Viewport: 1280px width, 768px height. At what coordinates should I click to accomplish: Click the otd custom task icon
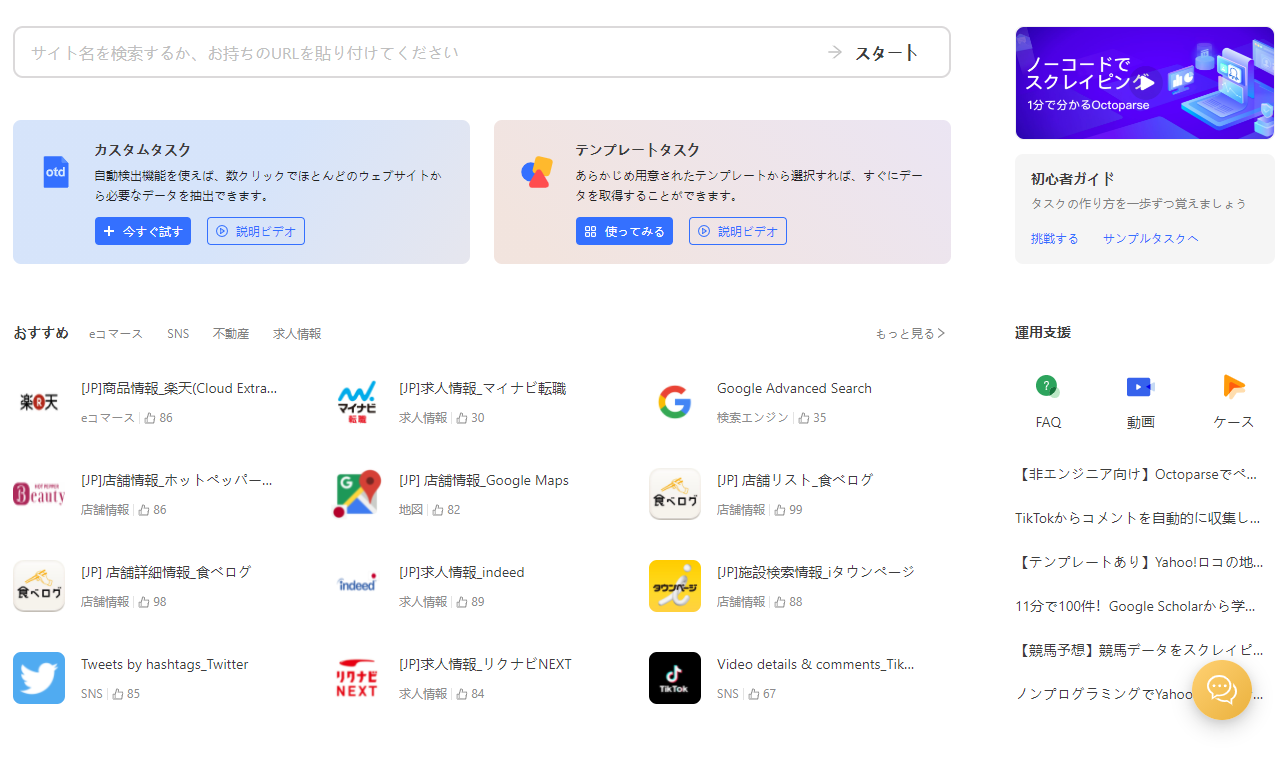point(56,172)
